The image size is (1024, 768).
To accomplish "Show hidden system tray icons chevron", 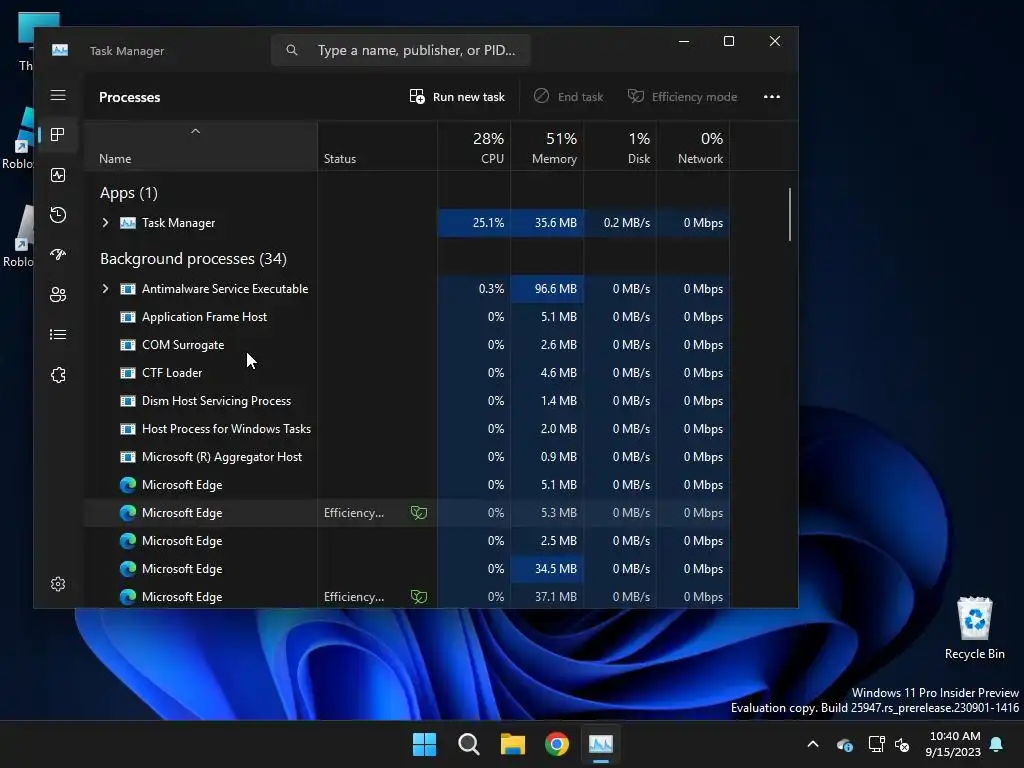I will [813, 744].
